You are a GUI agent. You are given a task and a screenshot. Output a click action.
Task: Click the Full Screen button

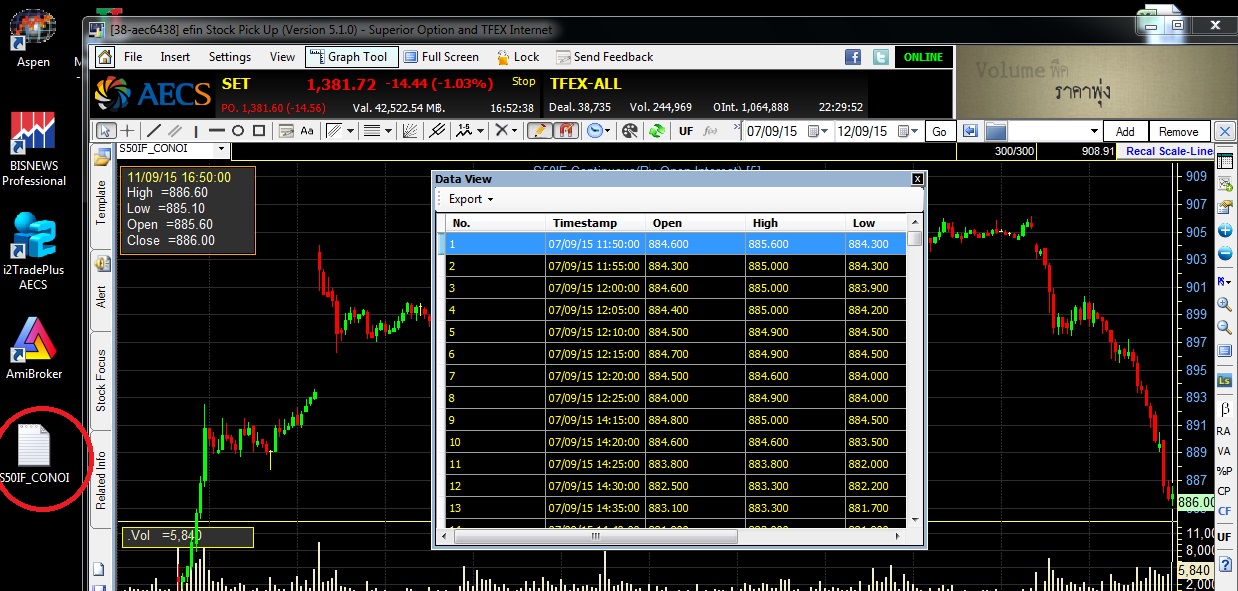440,57
